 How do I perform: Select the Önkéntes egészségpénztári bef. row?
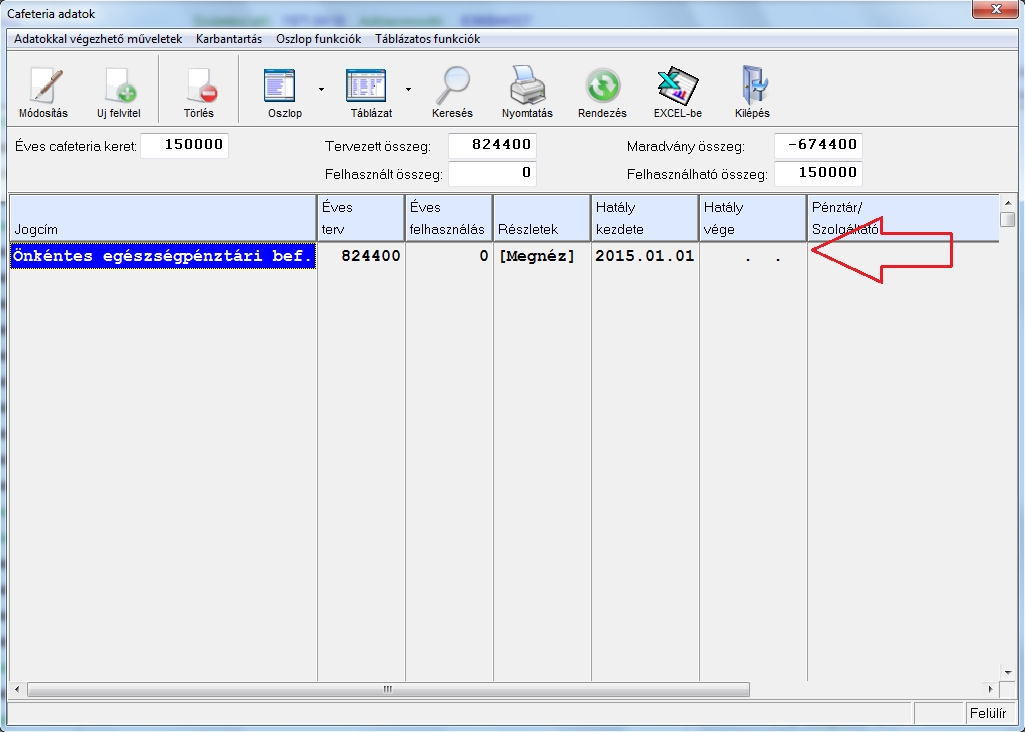162,256
